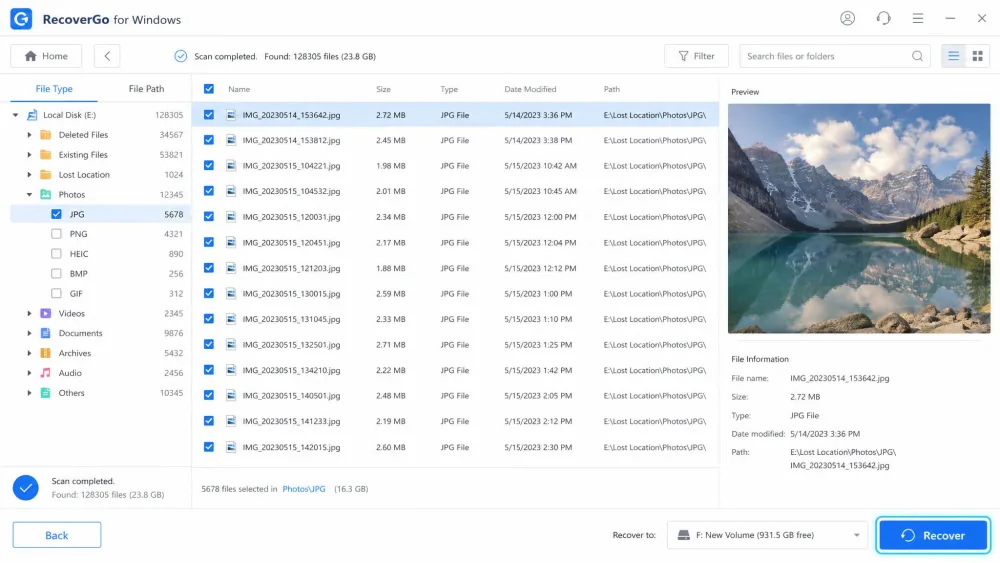Click the search magnifier icon
This screenshot has height=563, width=1000.
click(917, 56)
